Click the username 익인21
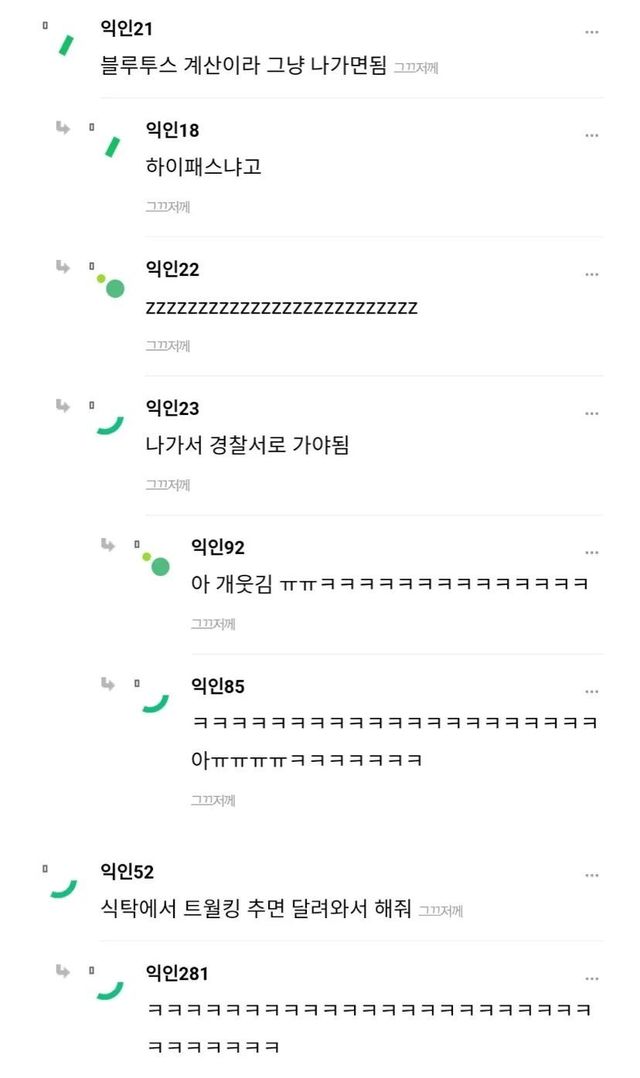The image size is (640, 1078). (127, 29)
